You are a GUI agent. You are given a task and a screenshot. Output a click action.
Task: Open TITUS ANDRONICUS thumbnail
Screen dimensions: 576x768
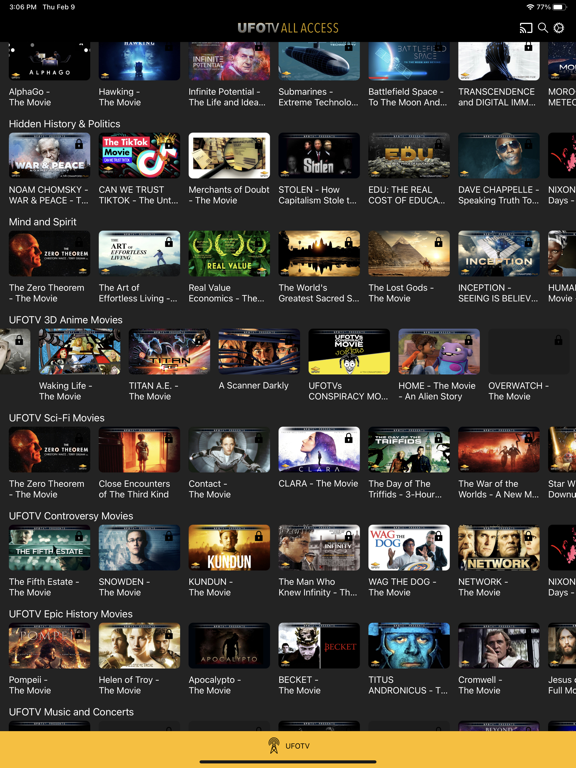click(409, 645)
